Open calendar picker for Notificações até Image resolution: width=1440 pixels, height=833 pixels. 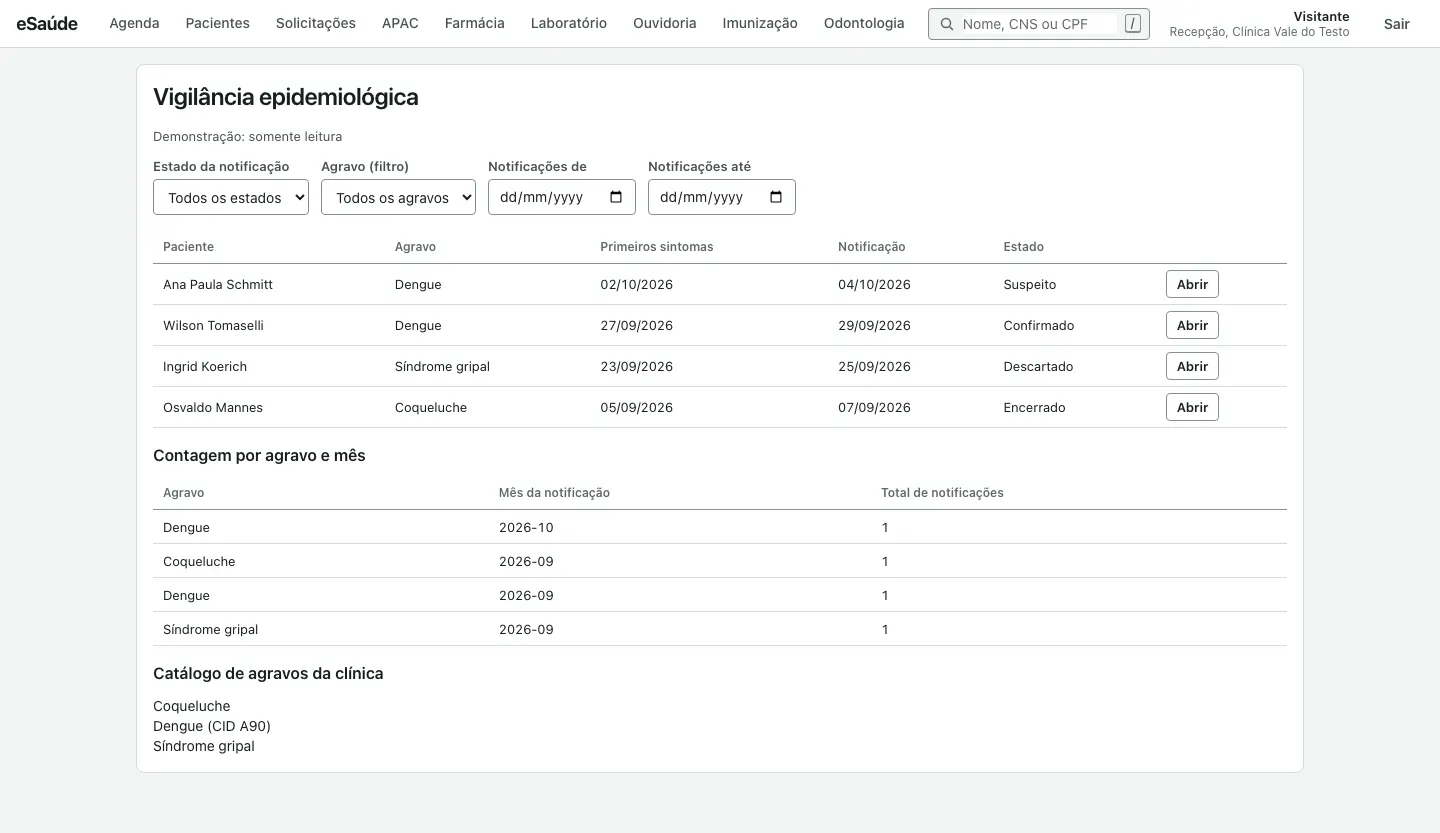[x=776, y=197]
